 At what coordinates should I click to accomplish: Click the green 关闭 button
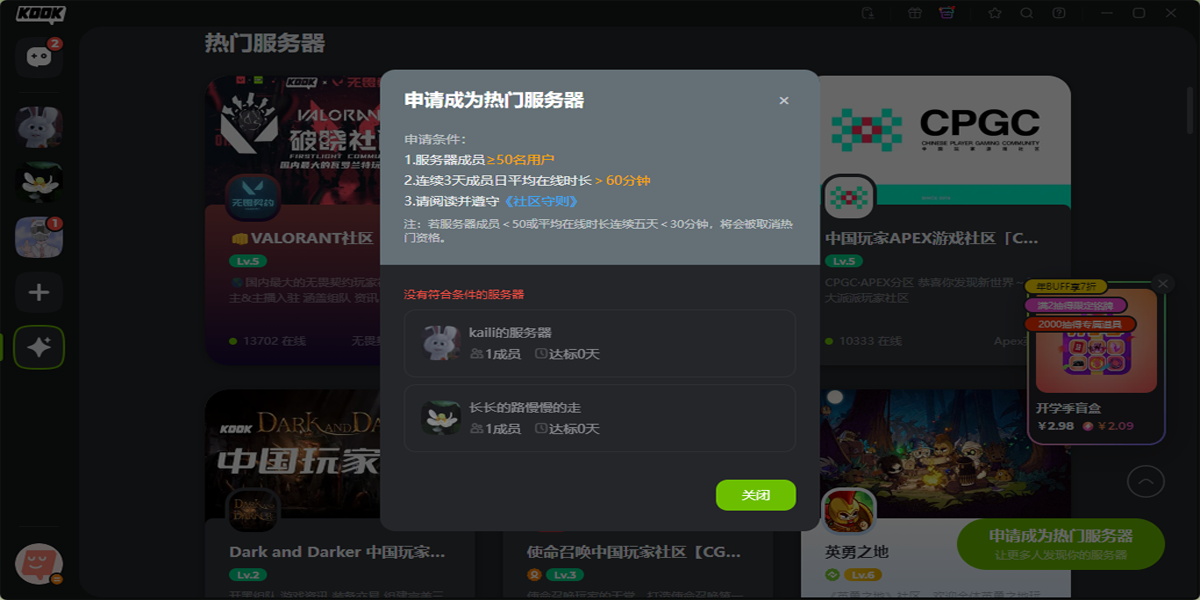(755, 495)
